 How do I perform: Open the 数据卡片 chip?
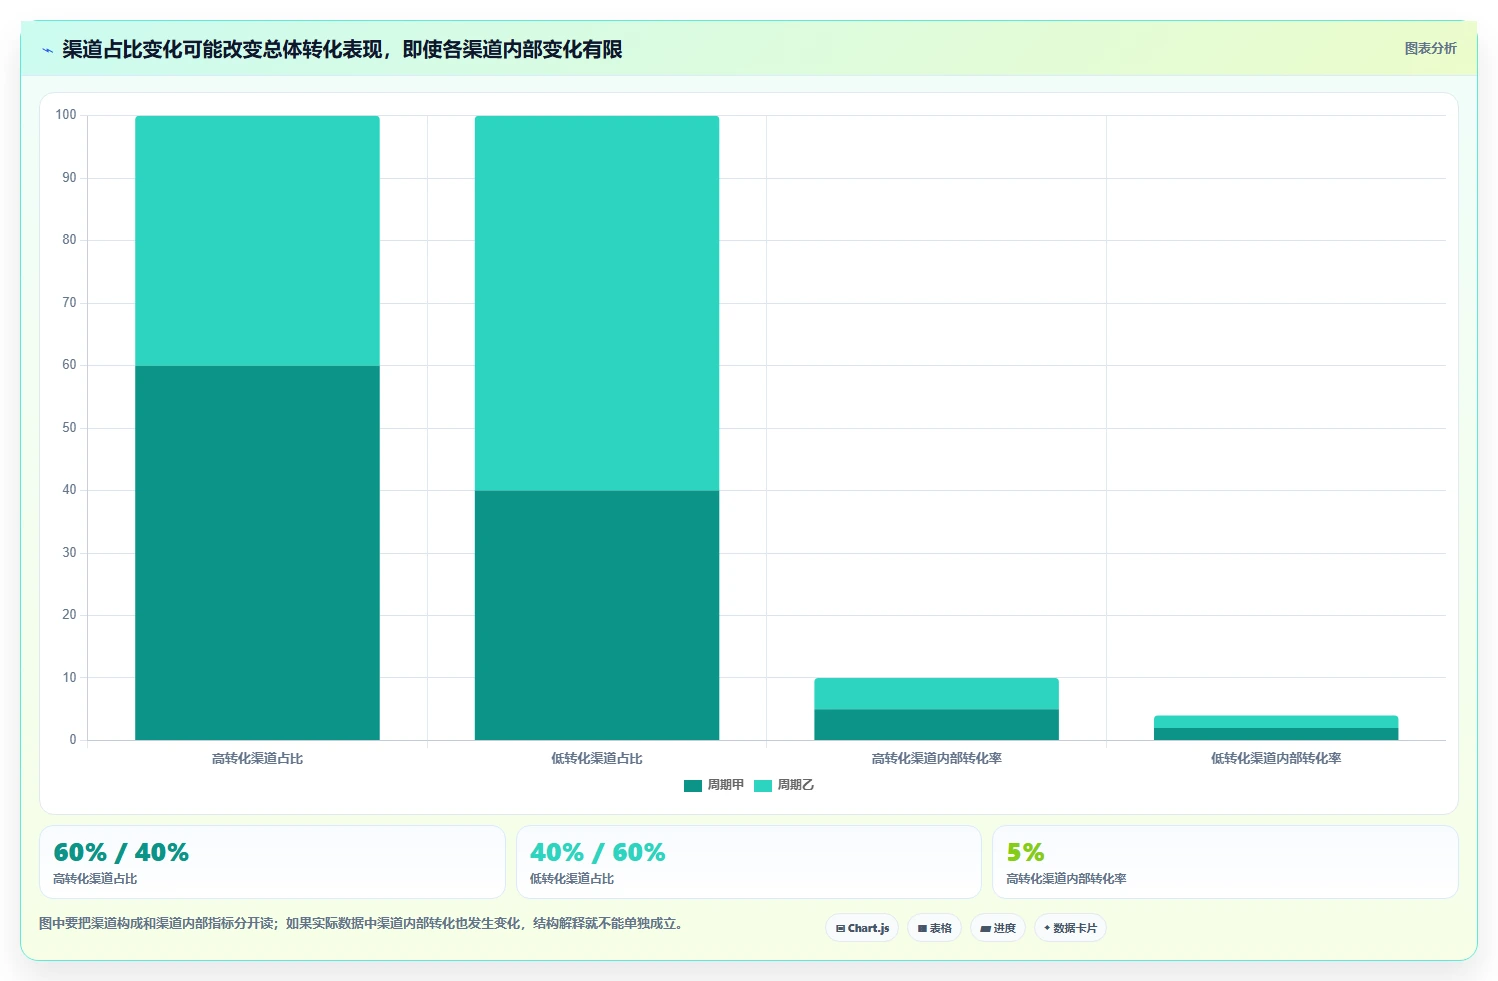click(x=1070, y=928)
